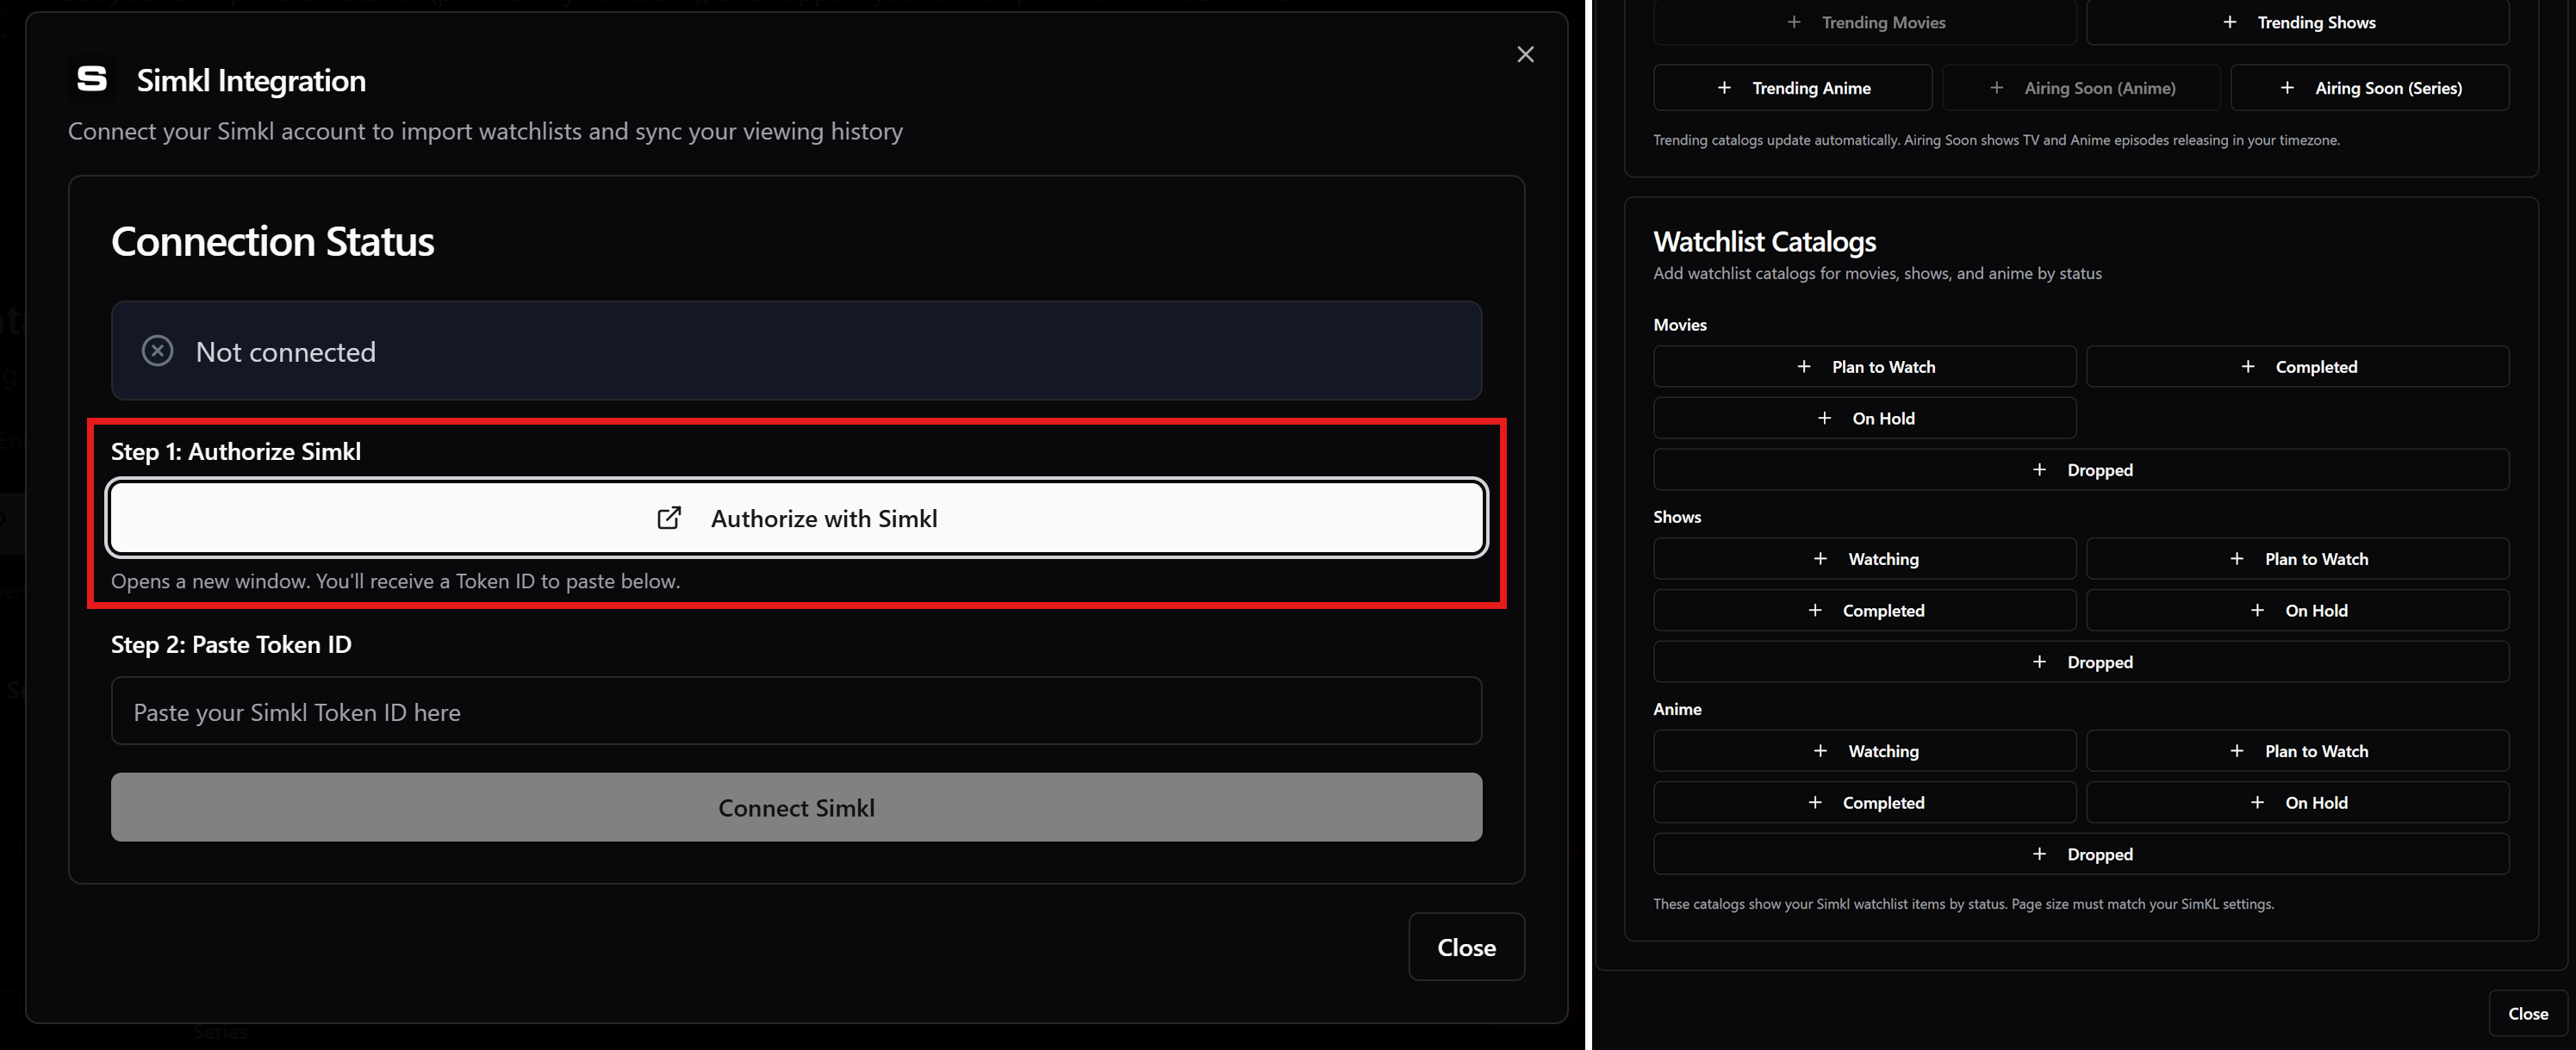Click plus icon beside Anime Watching
This screenshot has height=1050, width=2576.
[x=1820, y=751]
